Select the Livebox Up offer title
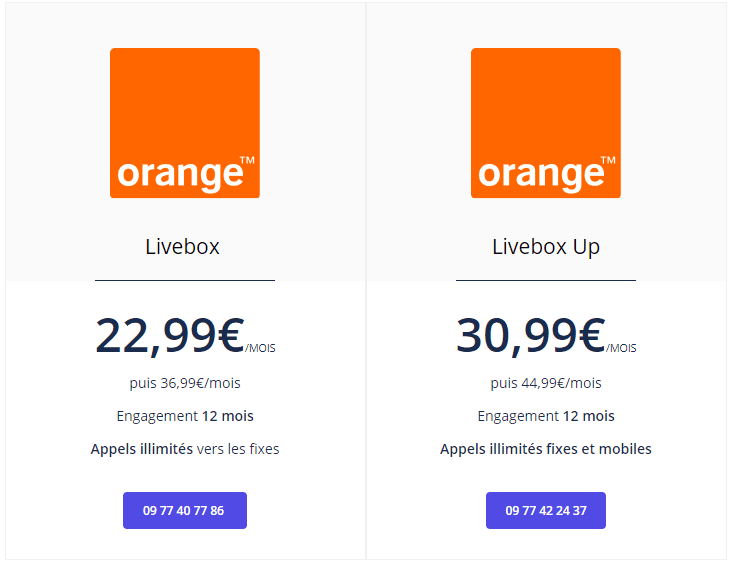This screenshot has height=565, width=733. tap(546, 246)
